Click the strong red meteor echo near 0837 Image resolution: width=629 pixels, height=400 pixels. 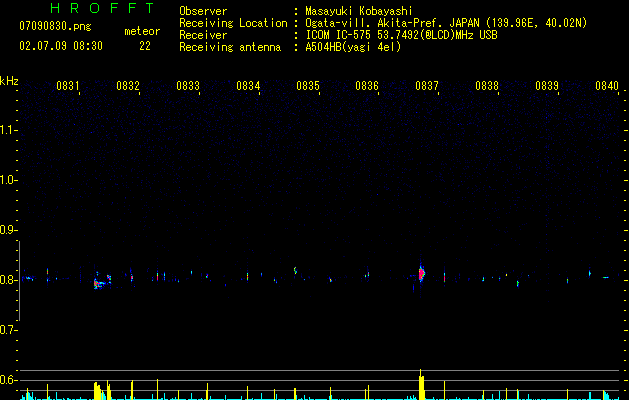[421, 274]
